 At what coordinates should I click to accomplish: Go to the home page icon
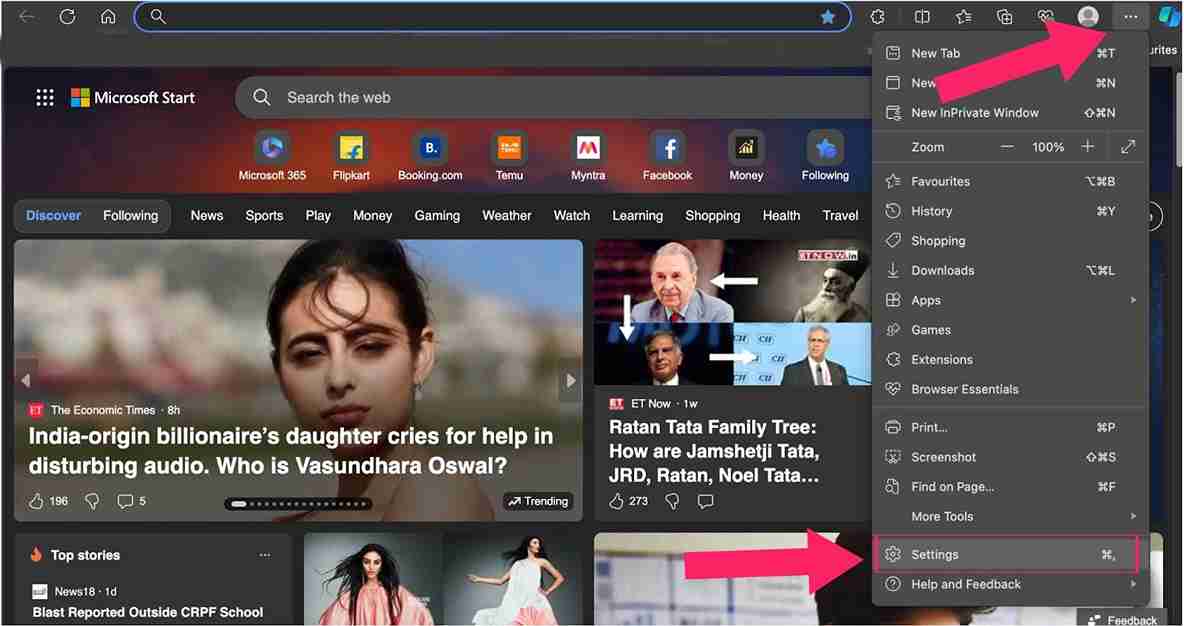pyautogui.click(x=108, y=17)
